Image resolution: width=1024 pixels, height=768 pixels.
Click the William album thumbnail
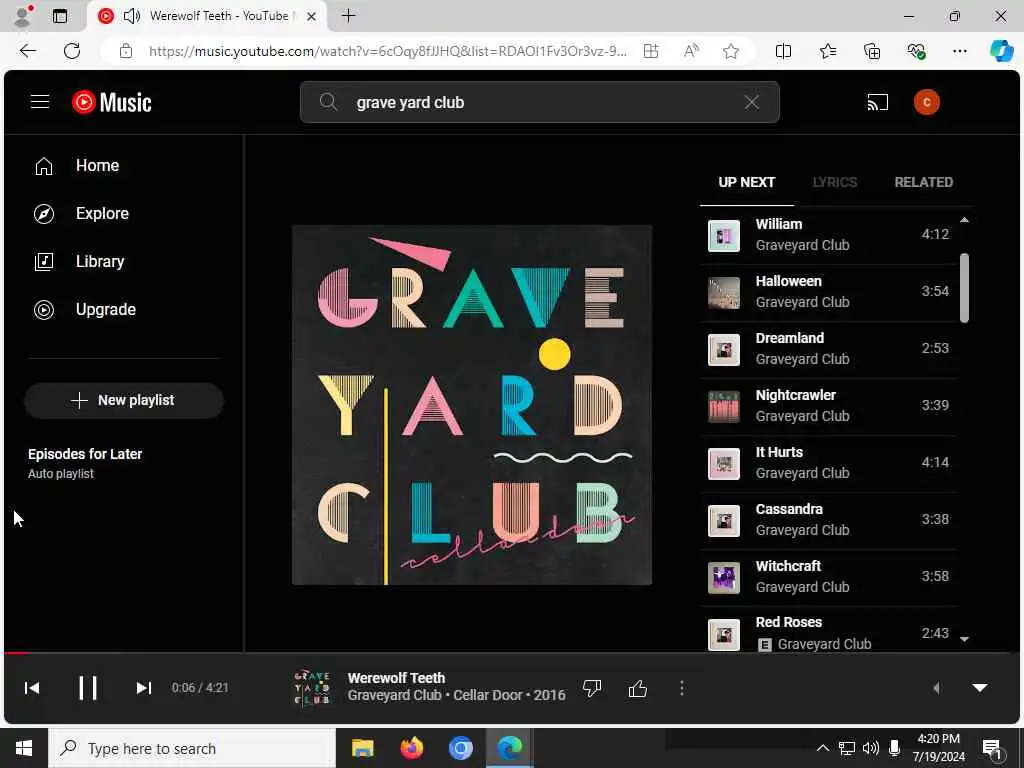point(724,236)
